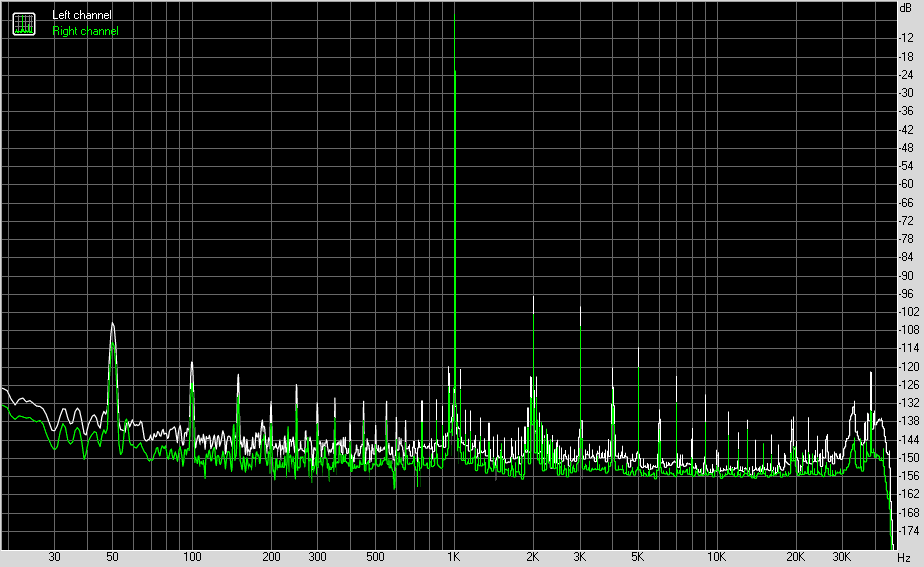Click the -120 dB axis value
The width and height of the screenshot is (924, 567).
tap(908, 367)
